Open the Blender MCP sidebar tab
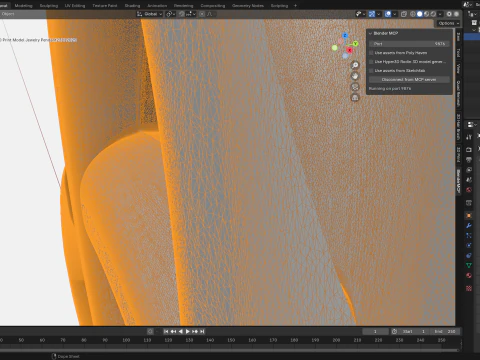This screenshot has height=360, width=480. coord(458,181)
